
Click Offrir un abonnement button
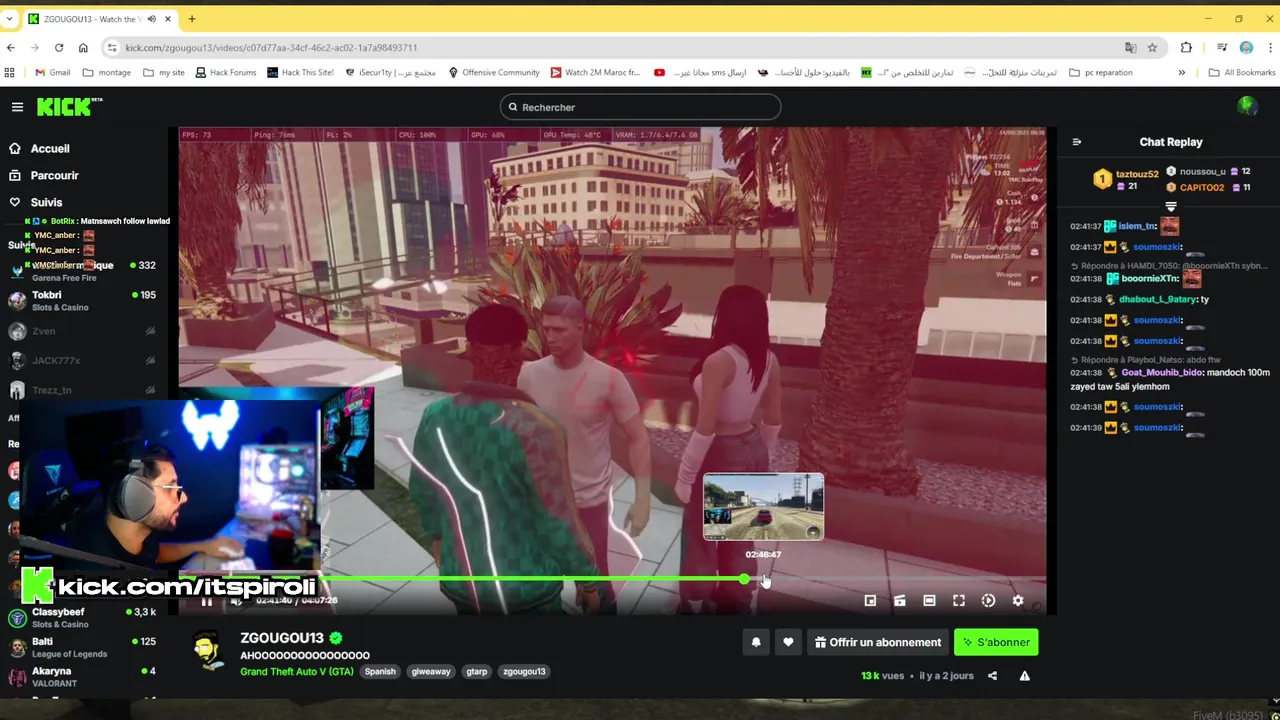click(878, 642)
